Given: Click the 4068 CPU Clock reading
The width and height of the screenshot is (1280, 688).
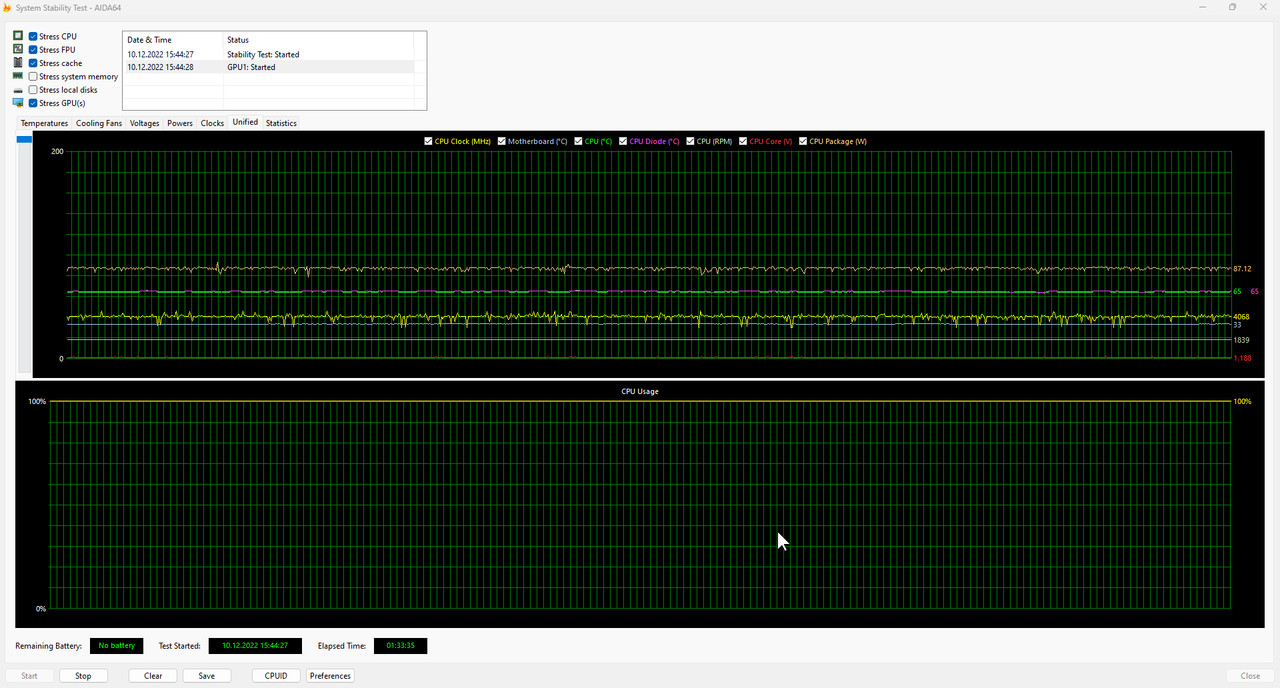Looking at the screenshot, I should [1241, 317].
